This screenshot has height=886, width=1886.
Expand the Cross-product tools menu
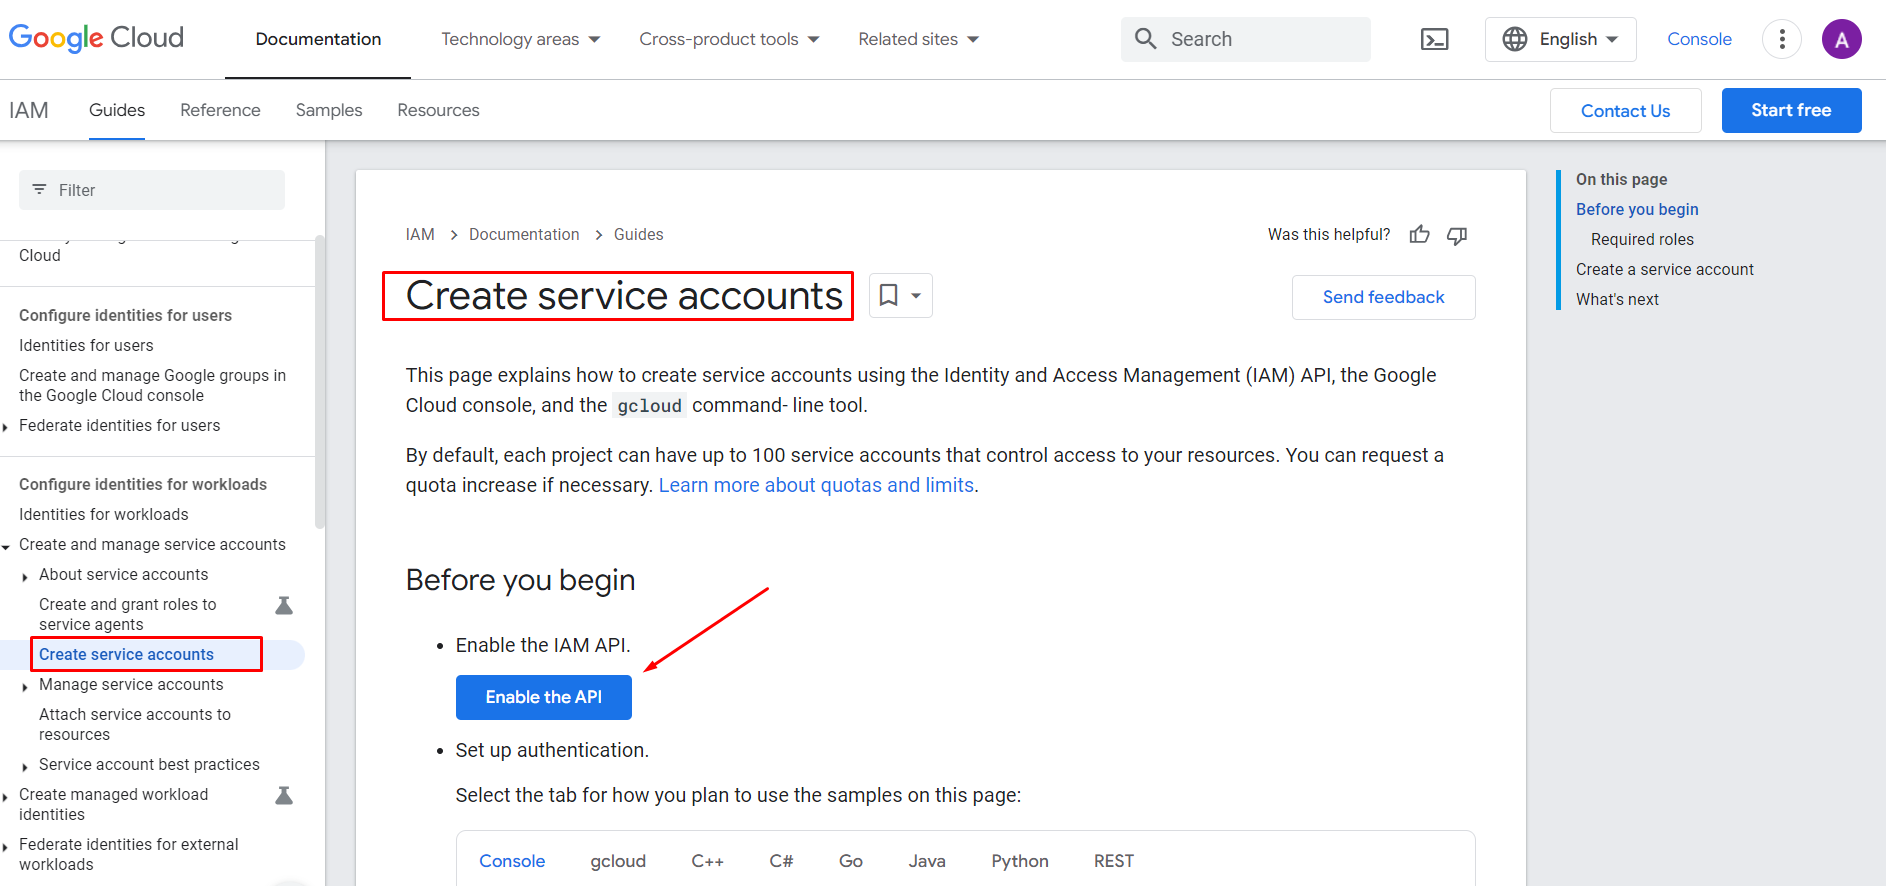pos(729,39)
